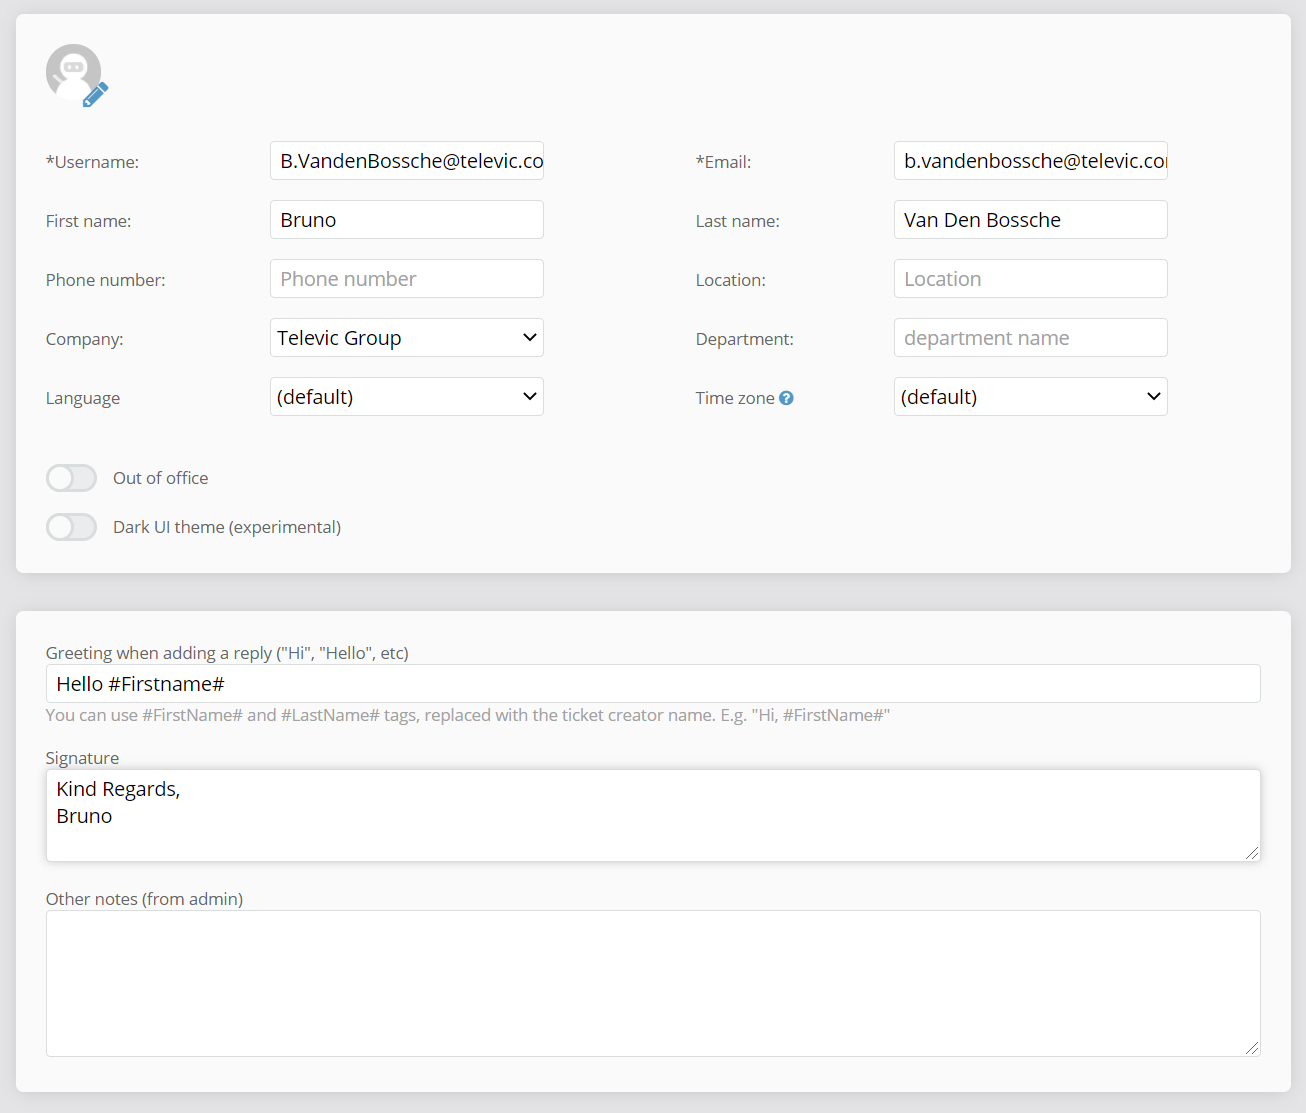The height and width of the screenshot is (1113, 1306).
Task: Select the Last name text field
Action: (1030, 220)
